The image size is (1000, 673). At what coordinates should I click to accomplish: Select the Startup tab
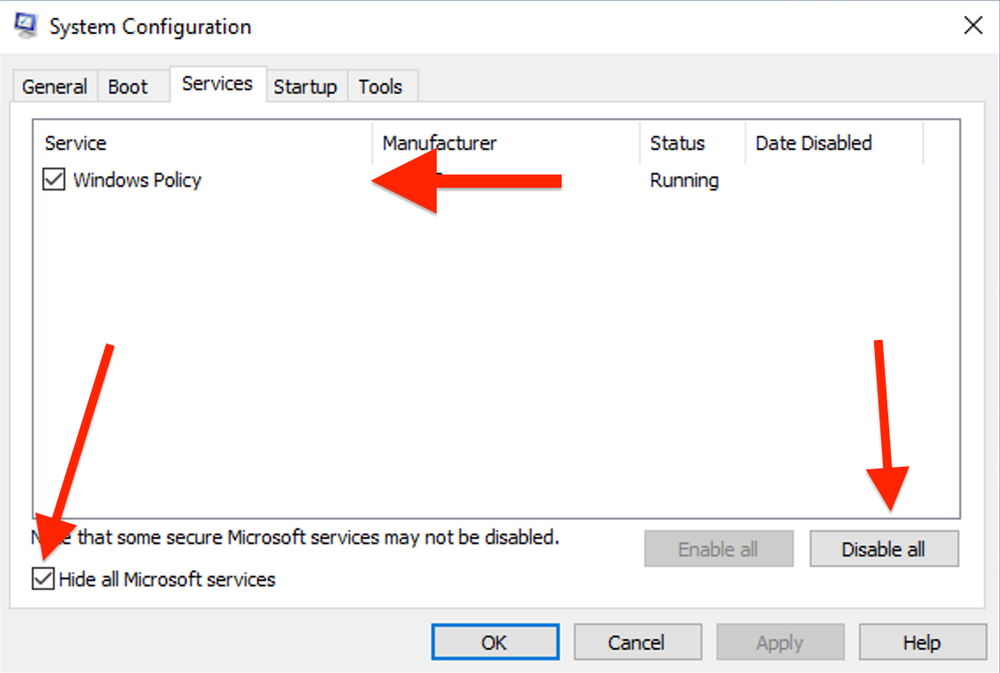pyautogui.click(x=306, y=86)
